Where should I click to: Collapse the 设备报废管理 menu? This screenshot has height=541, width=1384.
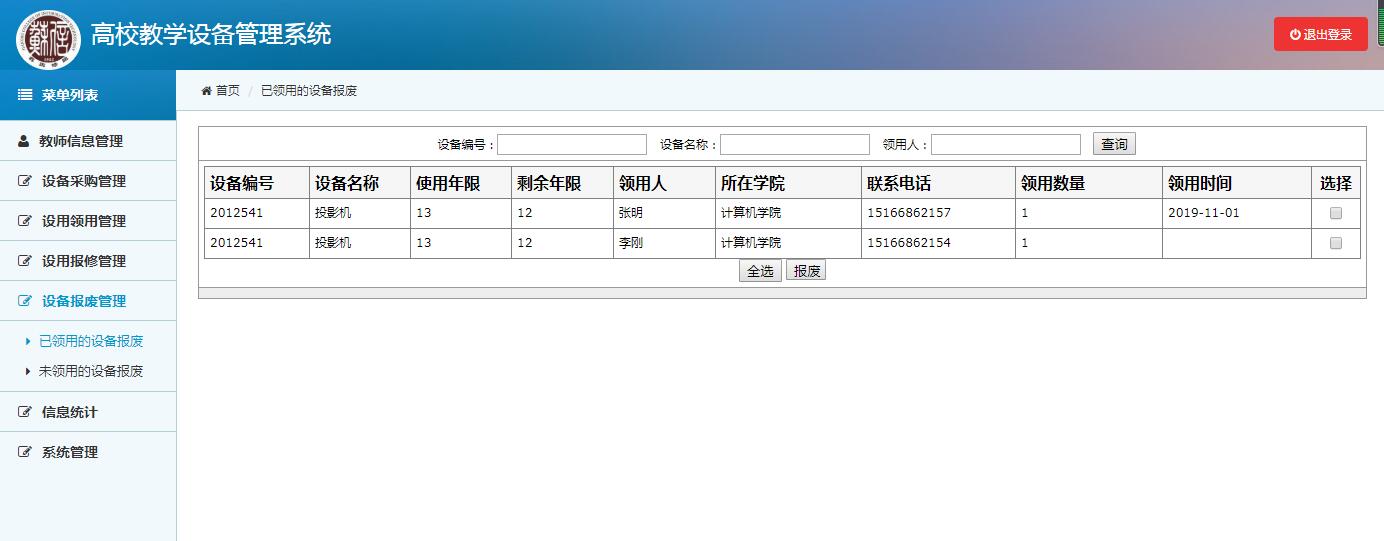[x=88, y=301]
